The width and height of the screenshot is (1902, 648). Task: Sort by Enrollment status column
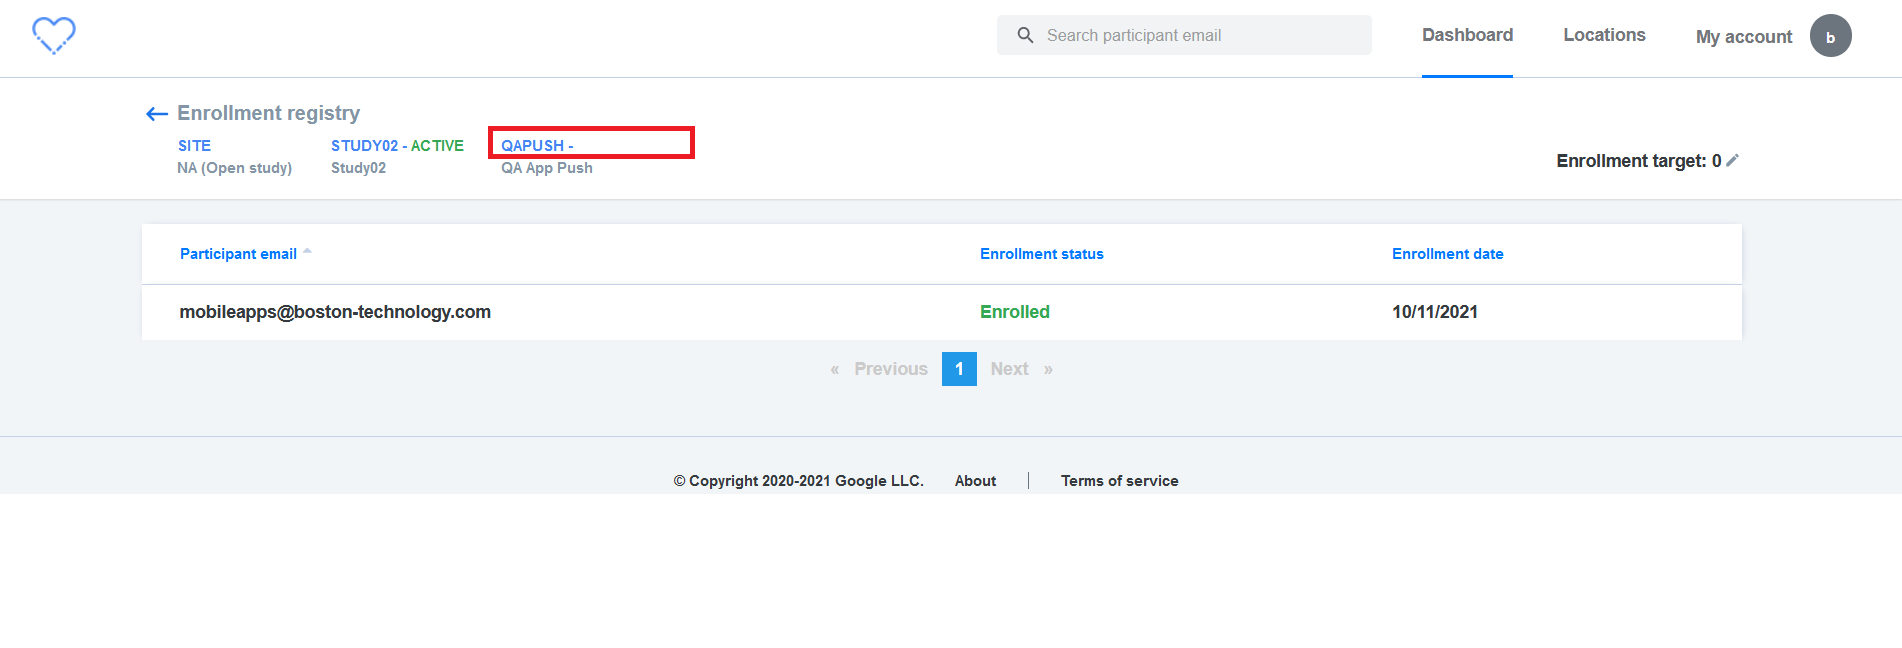tap(1042, 254)
